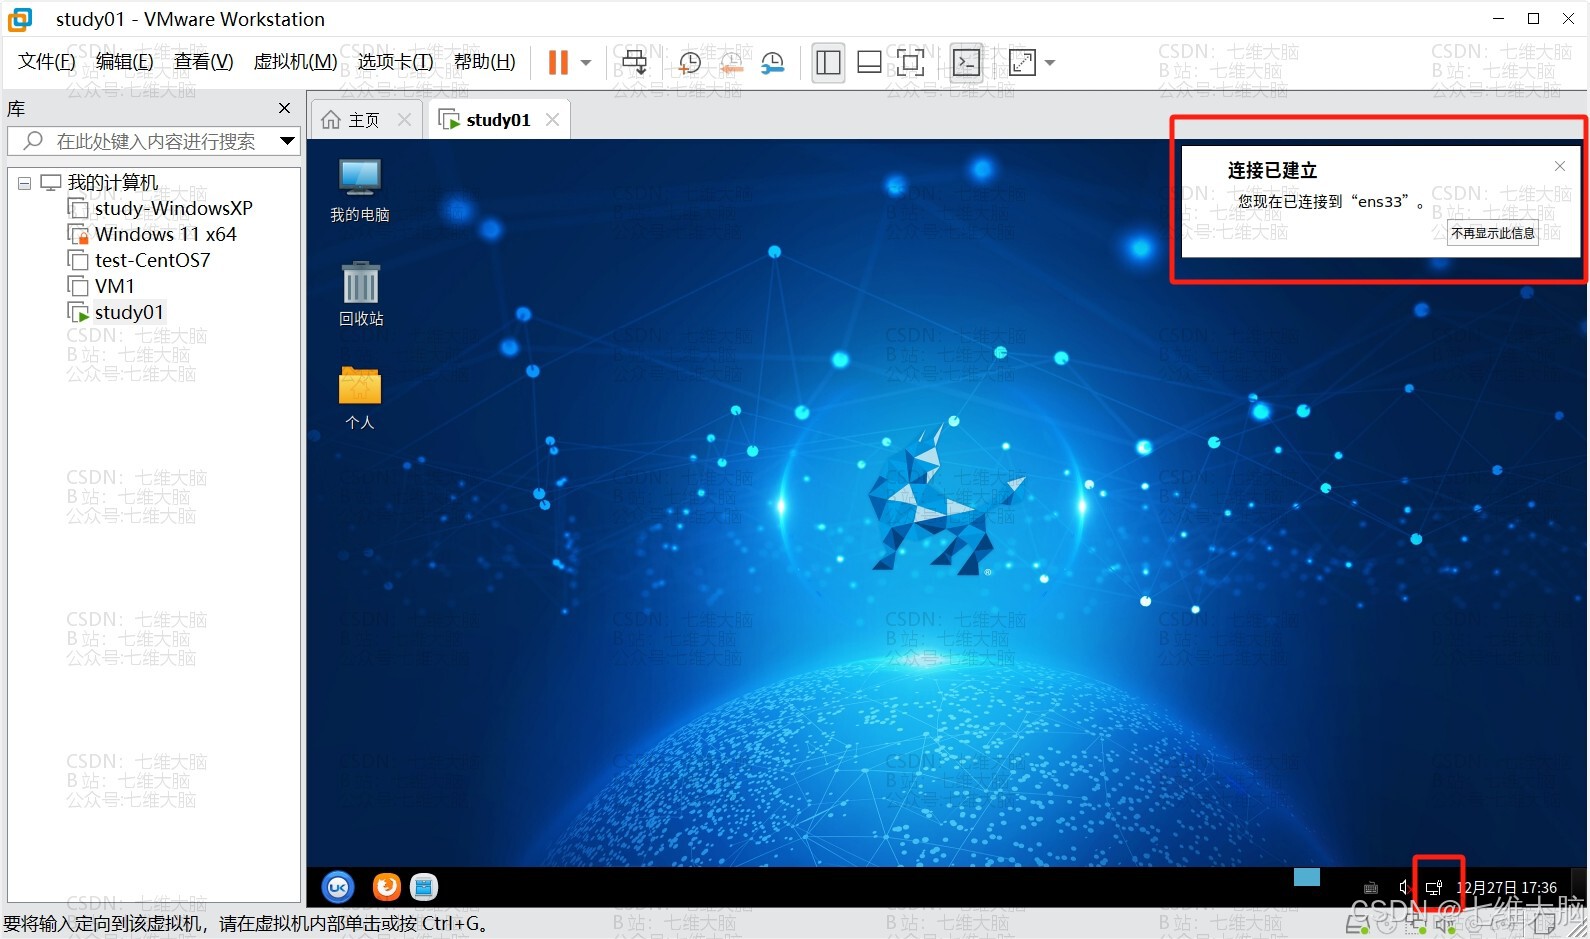Select 我的计算机 in the library tree

coord(112,182)
